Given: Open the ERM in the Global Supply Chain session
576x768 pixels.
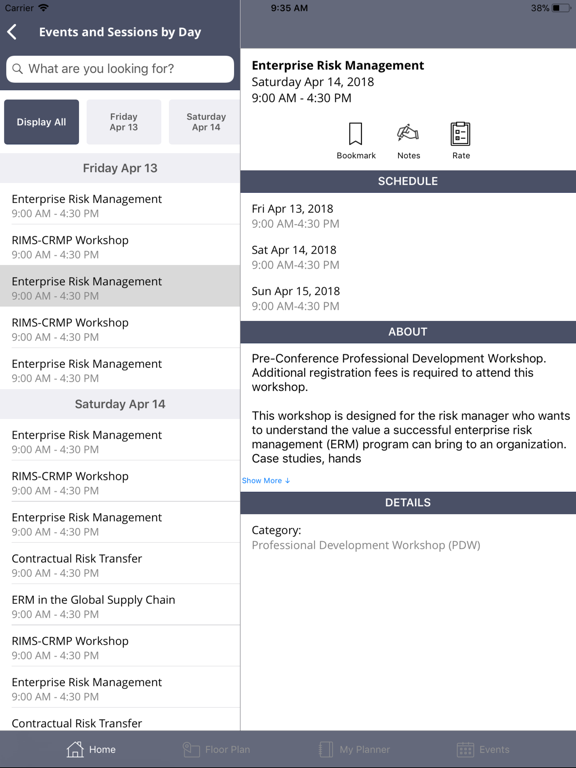Looking at the screenshot, I should point(120,606).
